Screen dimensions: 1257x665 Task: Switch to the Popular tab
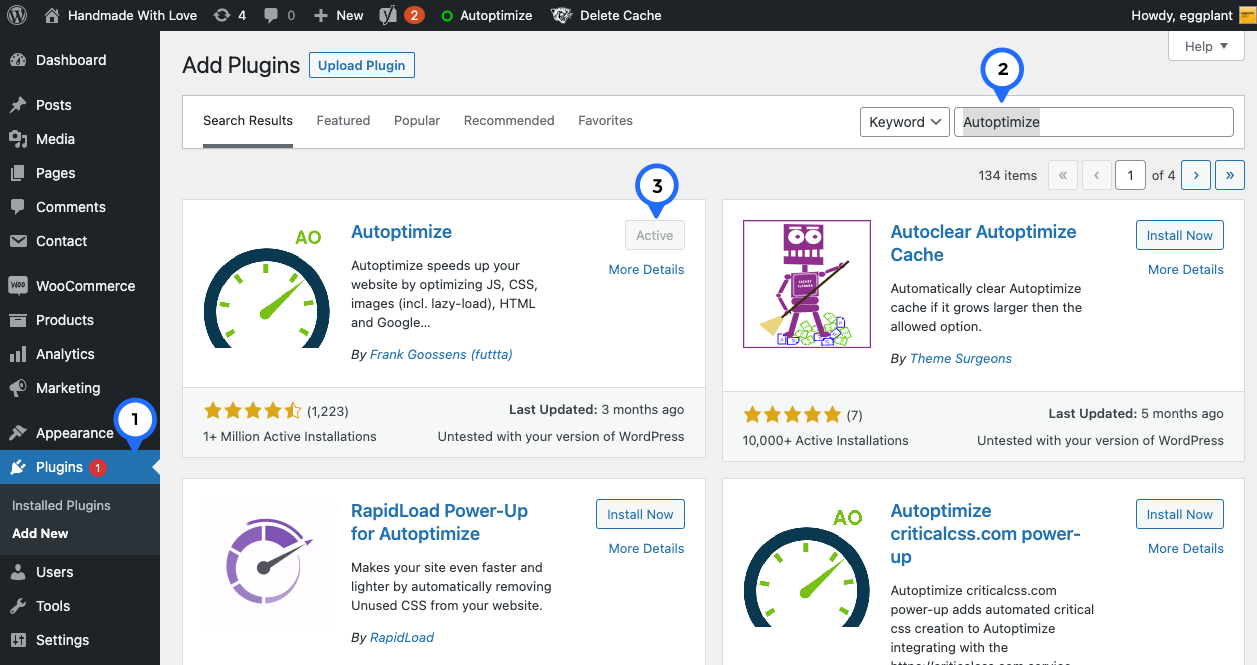click(417, 120)
